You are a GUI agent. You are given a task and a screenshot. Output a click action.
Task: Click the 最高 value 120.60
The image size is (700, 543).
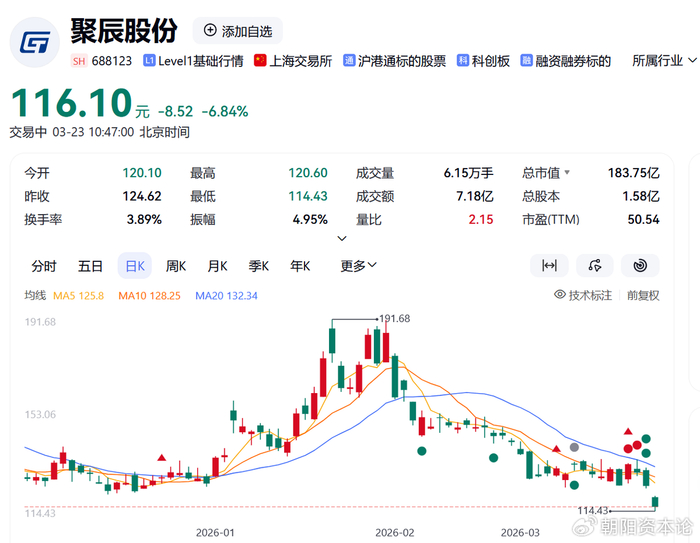(x=308, y=173)
